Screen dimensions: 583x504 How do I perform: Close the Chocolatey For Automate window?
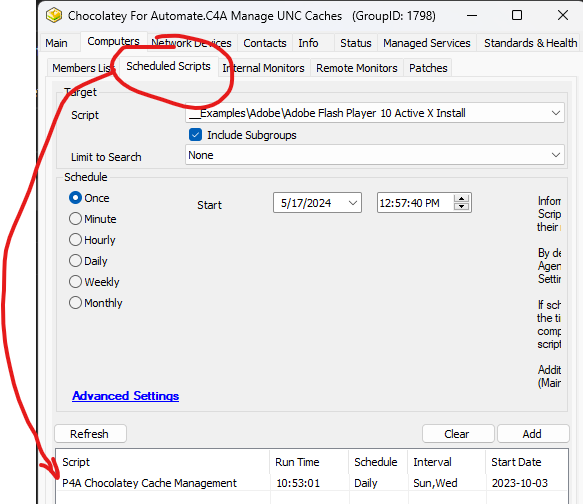(563, 16)
